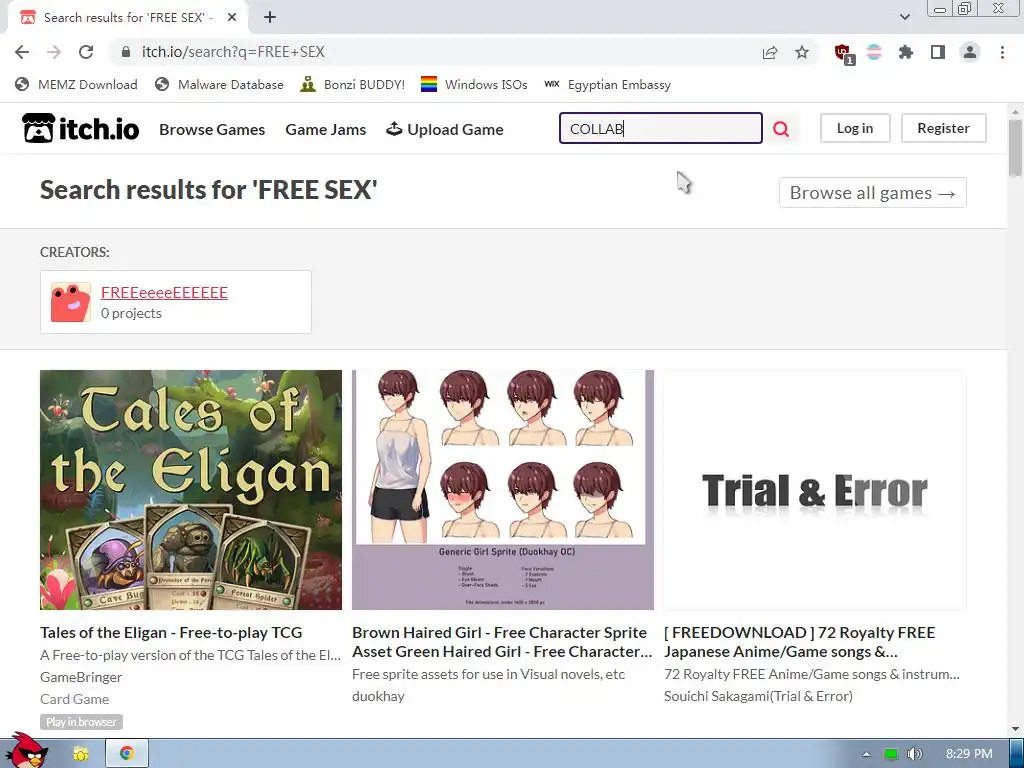The width and height of the screenshot is (1024, 768).
Task: Open the Generic Girl Sprite thumbnail
Action: point(503,490)
